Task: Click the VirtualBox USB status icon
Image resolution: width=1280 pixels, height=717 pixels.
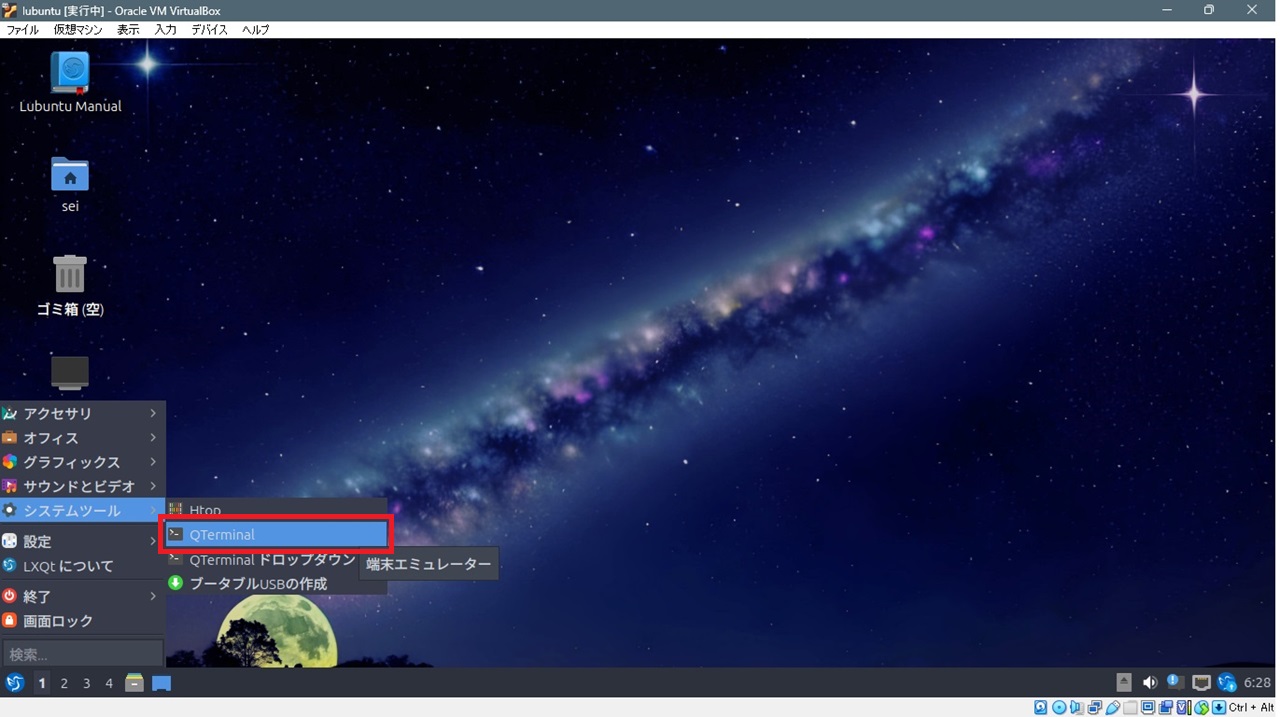Action: pos(1113,708)
